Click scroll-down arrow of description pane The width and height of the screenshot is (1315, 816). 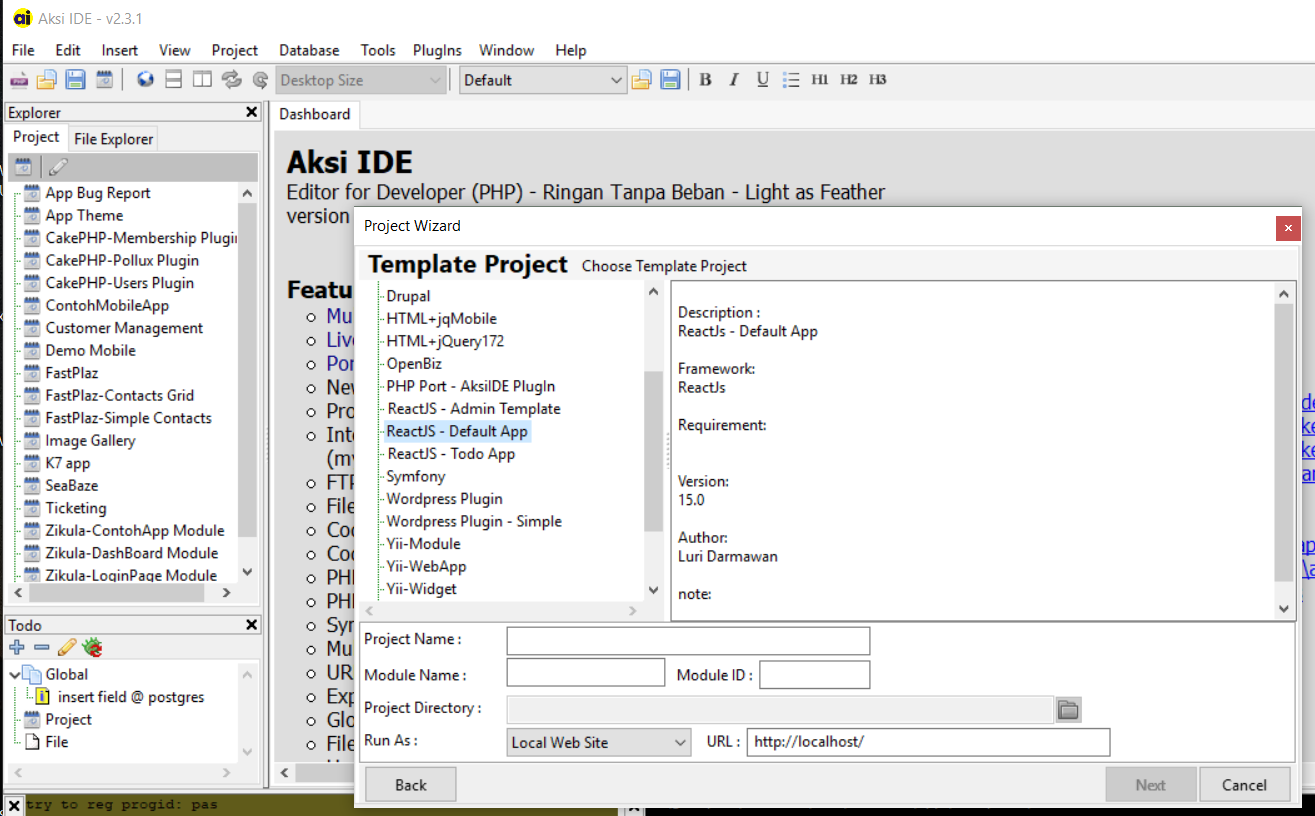(1285, 607)
